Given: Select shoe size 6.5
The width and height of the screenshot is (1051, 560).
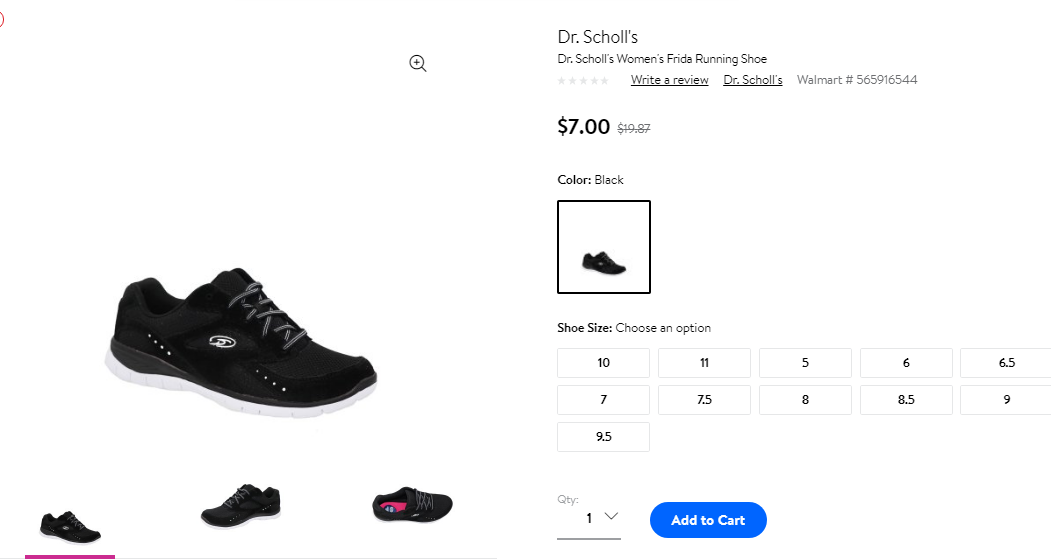Looking at the screenshot, I should (1006, 363).
